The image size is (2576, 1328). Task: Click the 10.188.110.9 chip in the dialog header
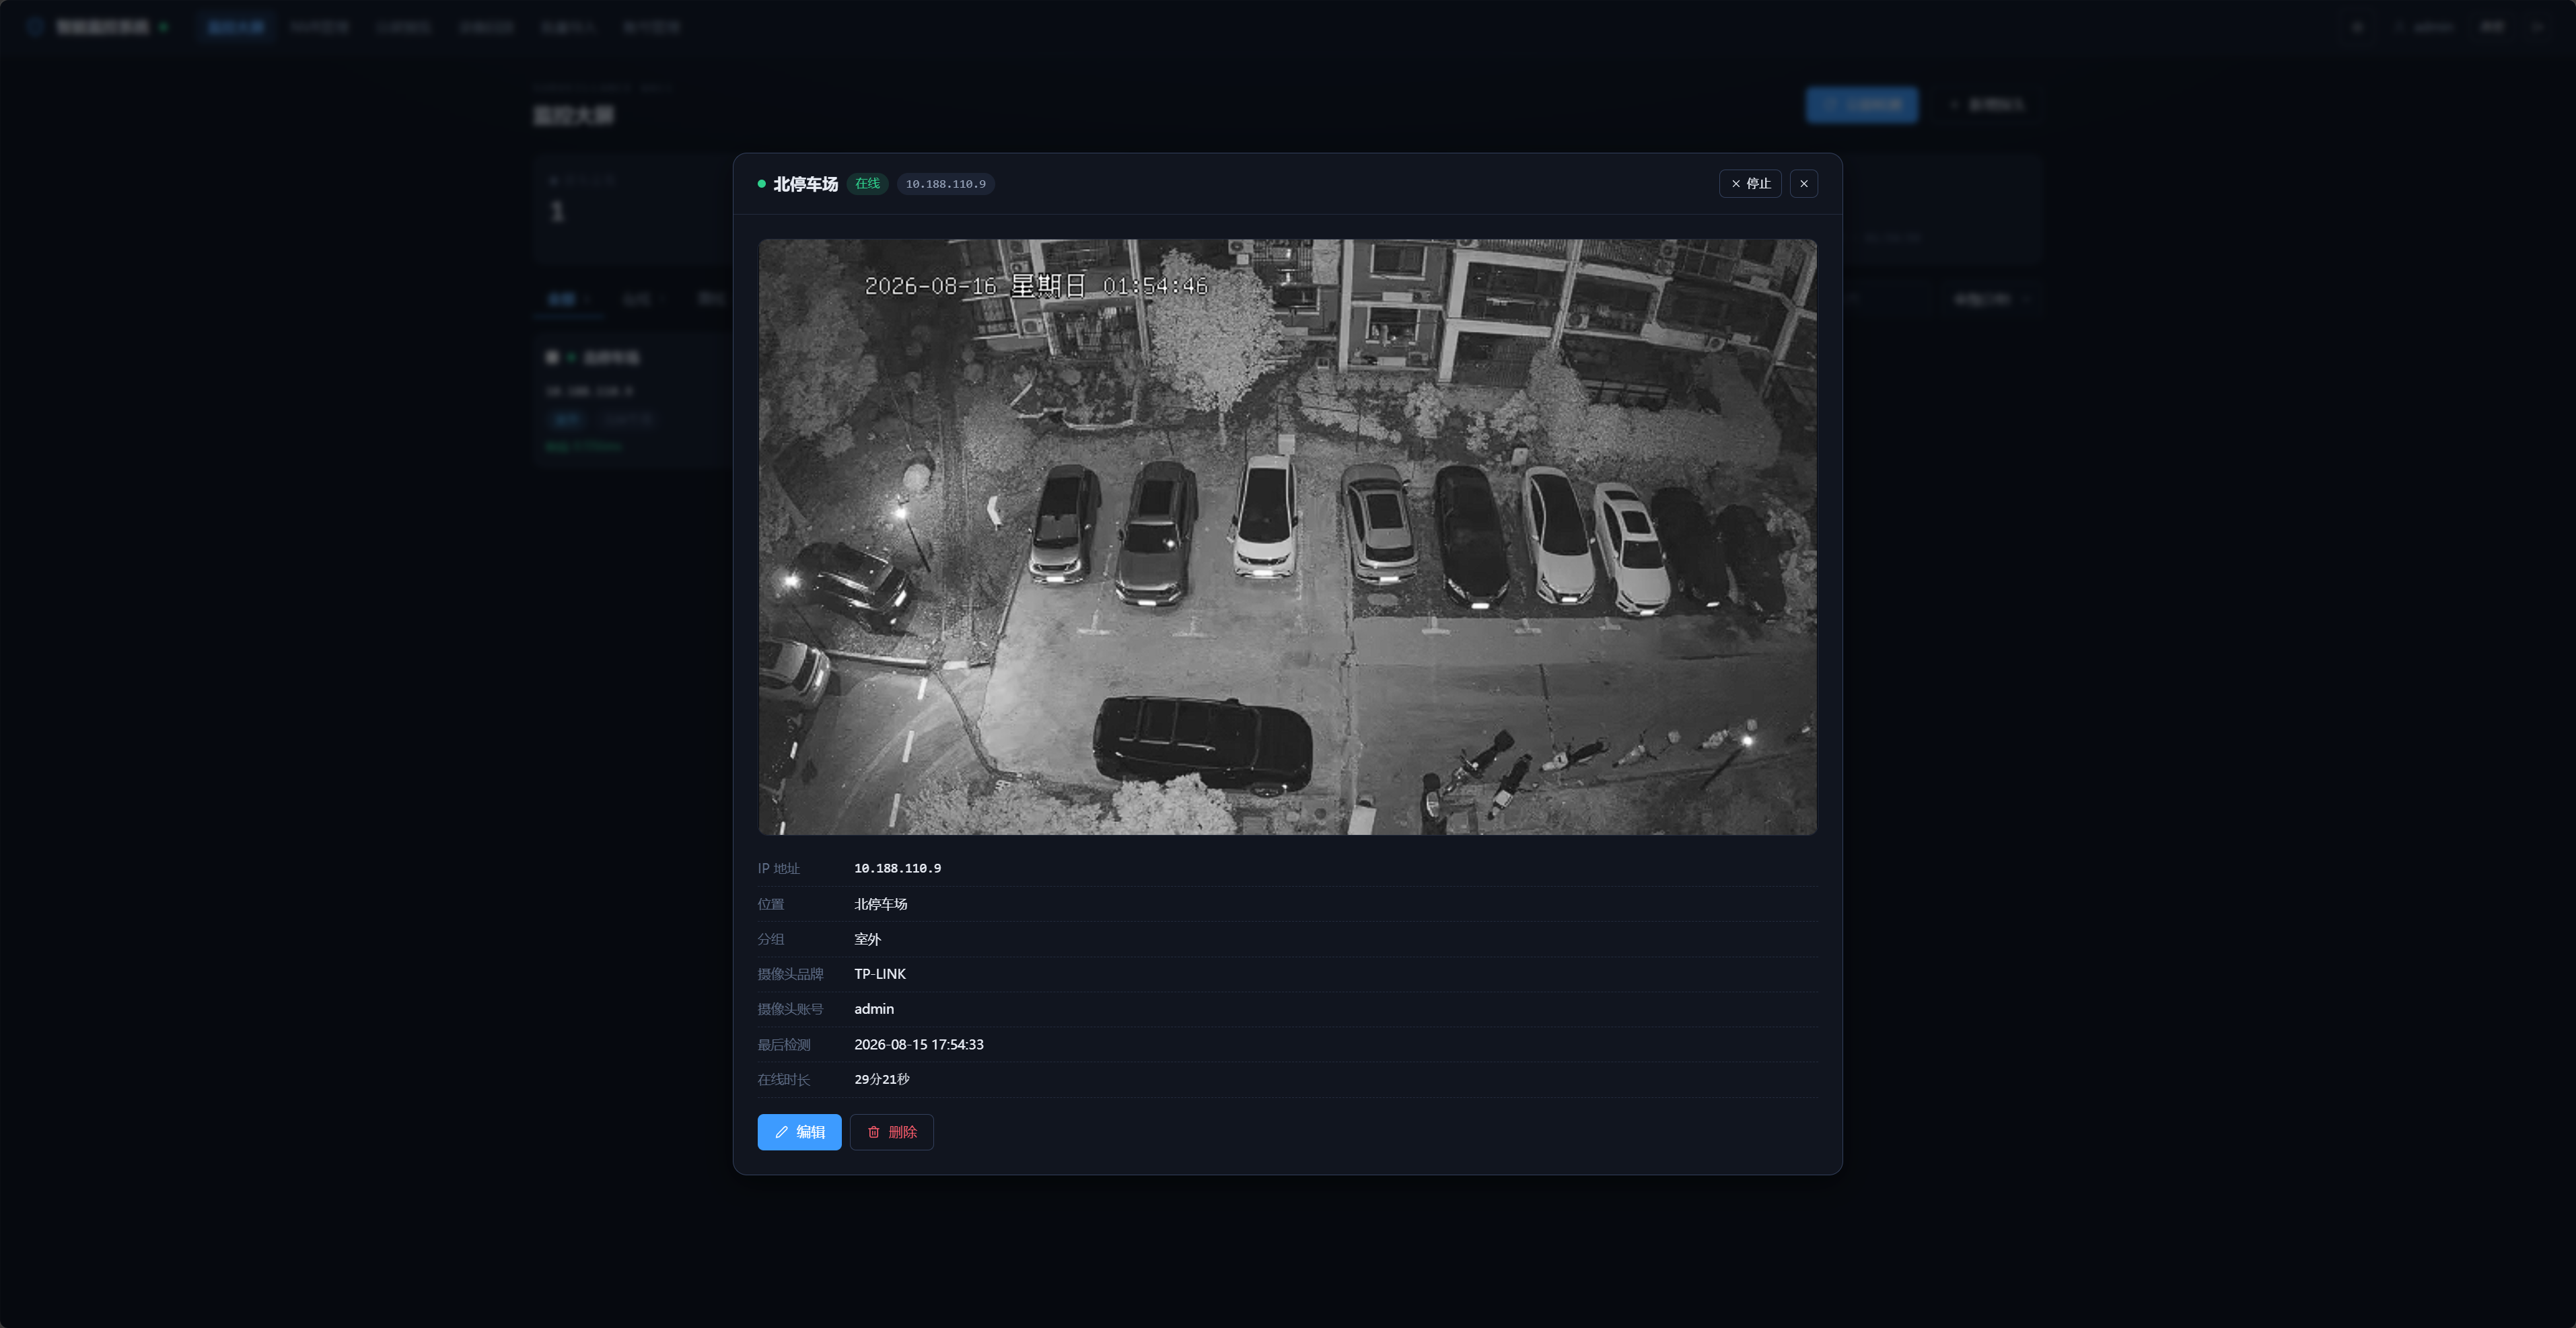[x=945, y=184]
